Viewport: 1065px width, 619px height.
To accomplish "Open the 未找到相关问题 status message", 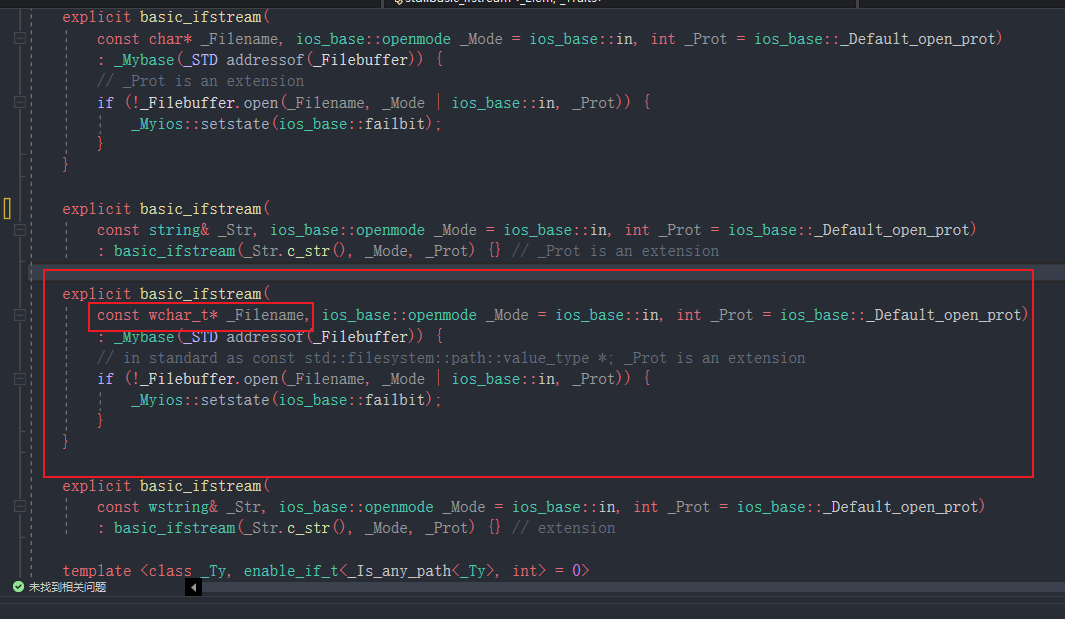I will (66, 588).
